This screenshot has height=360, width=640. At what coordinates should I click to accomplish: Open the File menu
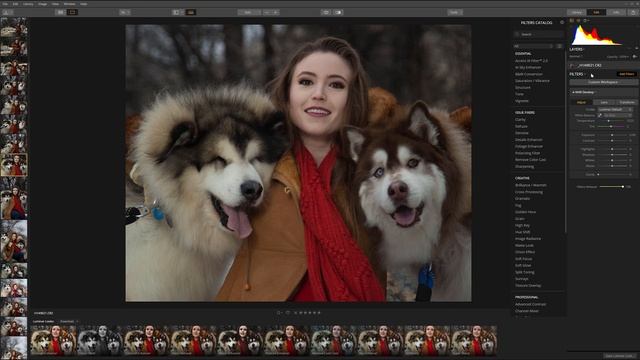[x=5, y=4]
